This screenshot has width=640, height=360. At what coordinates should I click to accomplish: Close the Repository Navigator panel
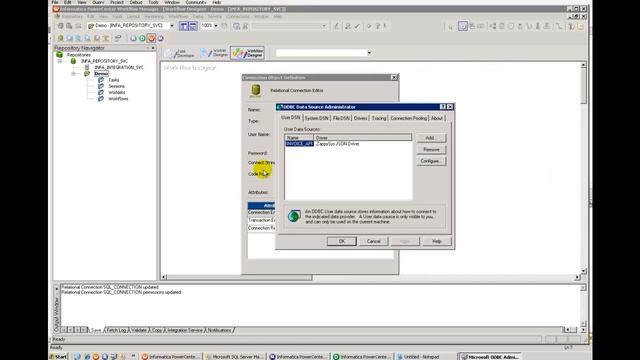pos(153,48)
